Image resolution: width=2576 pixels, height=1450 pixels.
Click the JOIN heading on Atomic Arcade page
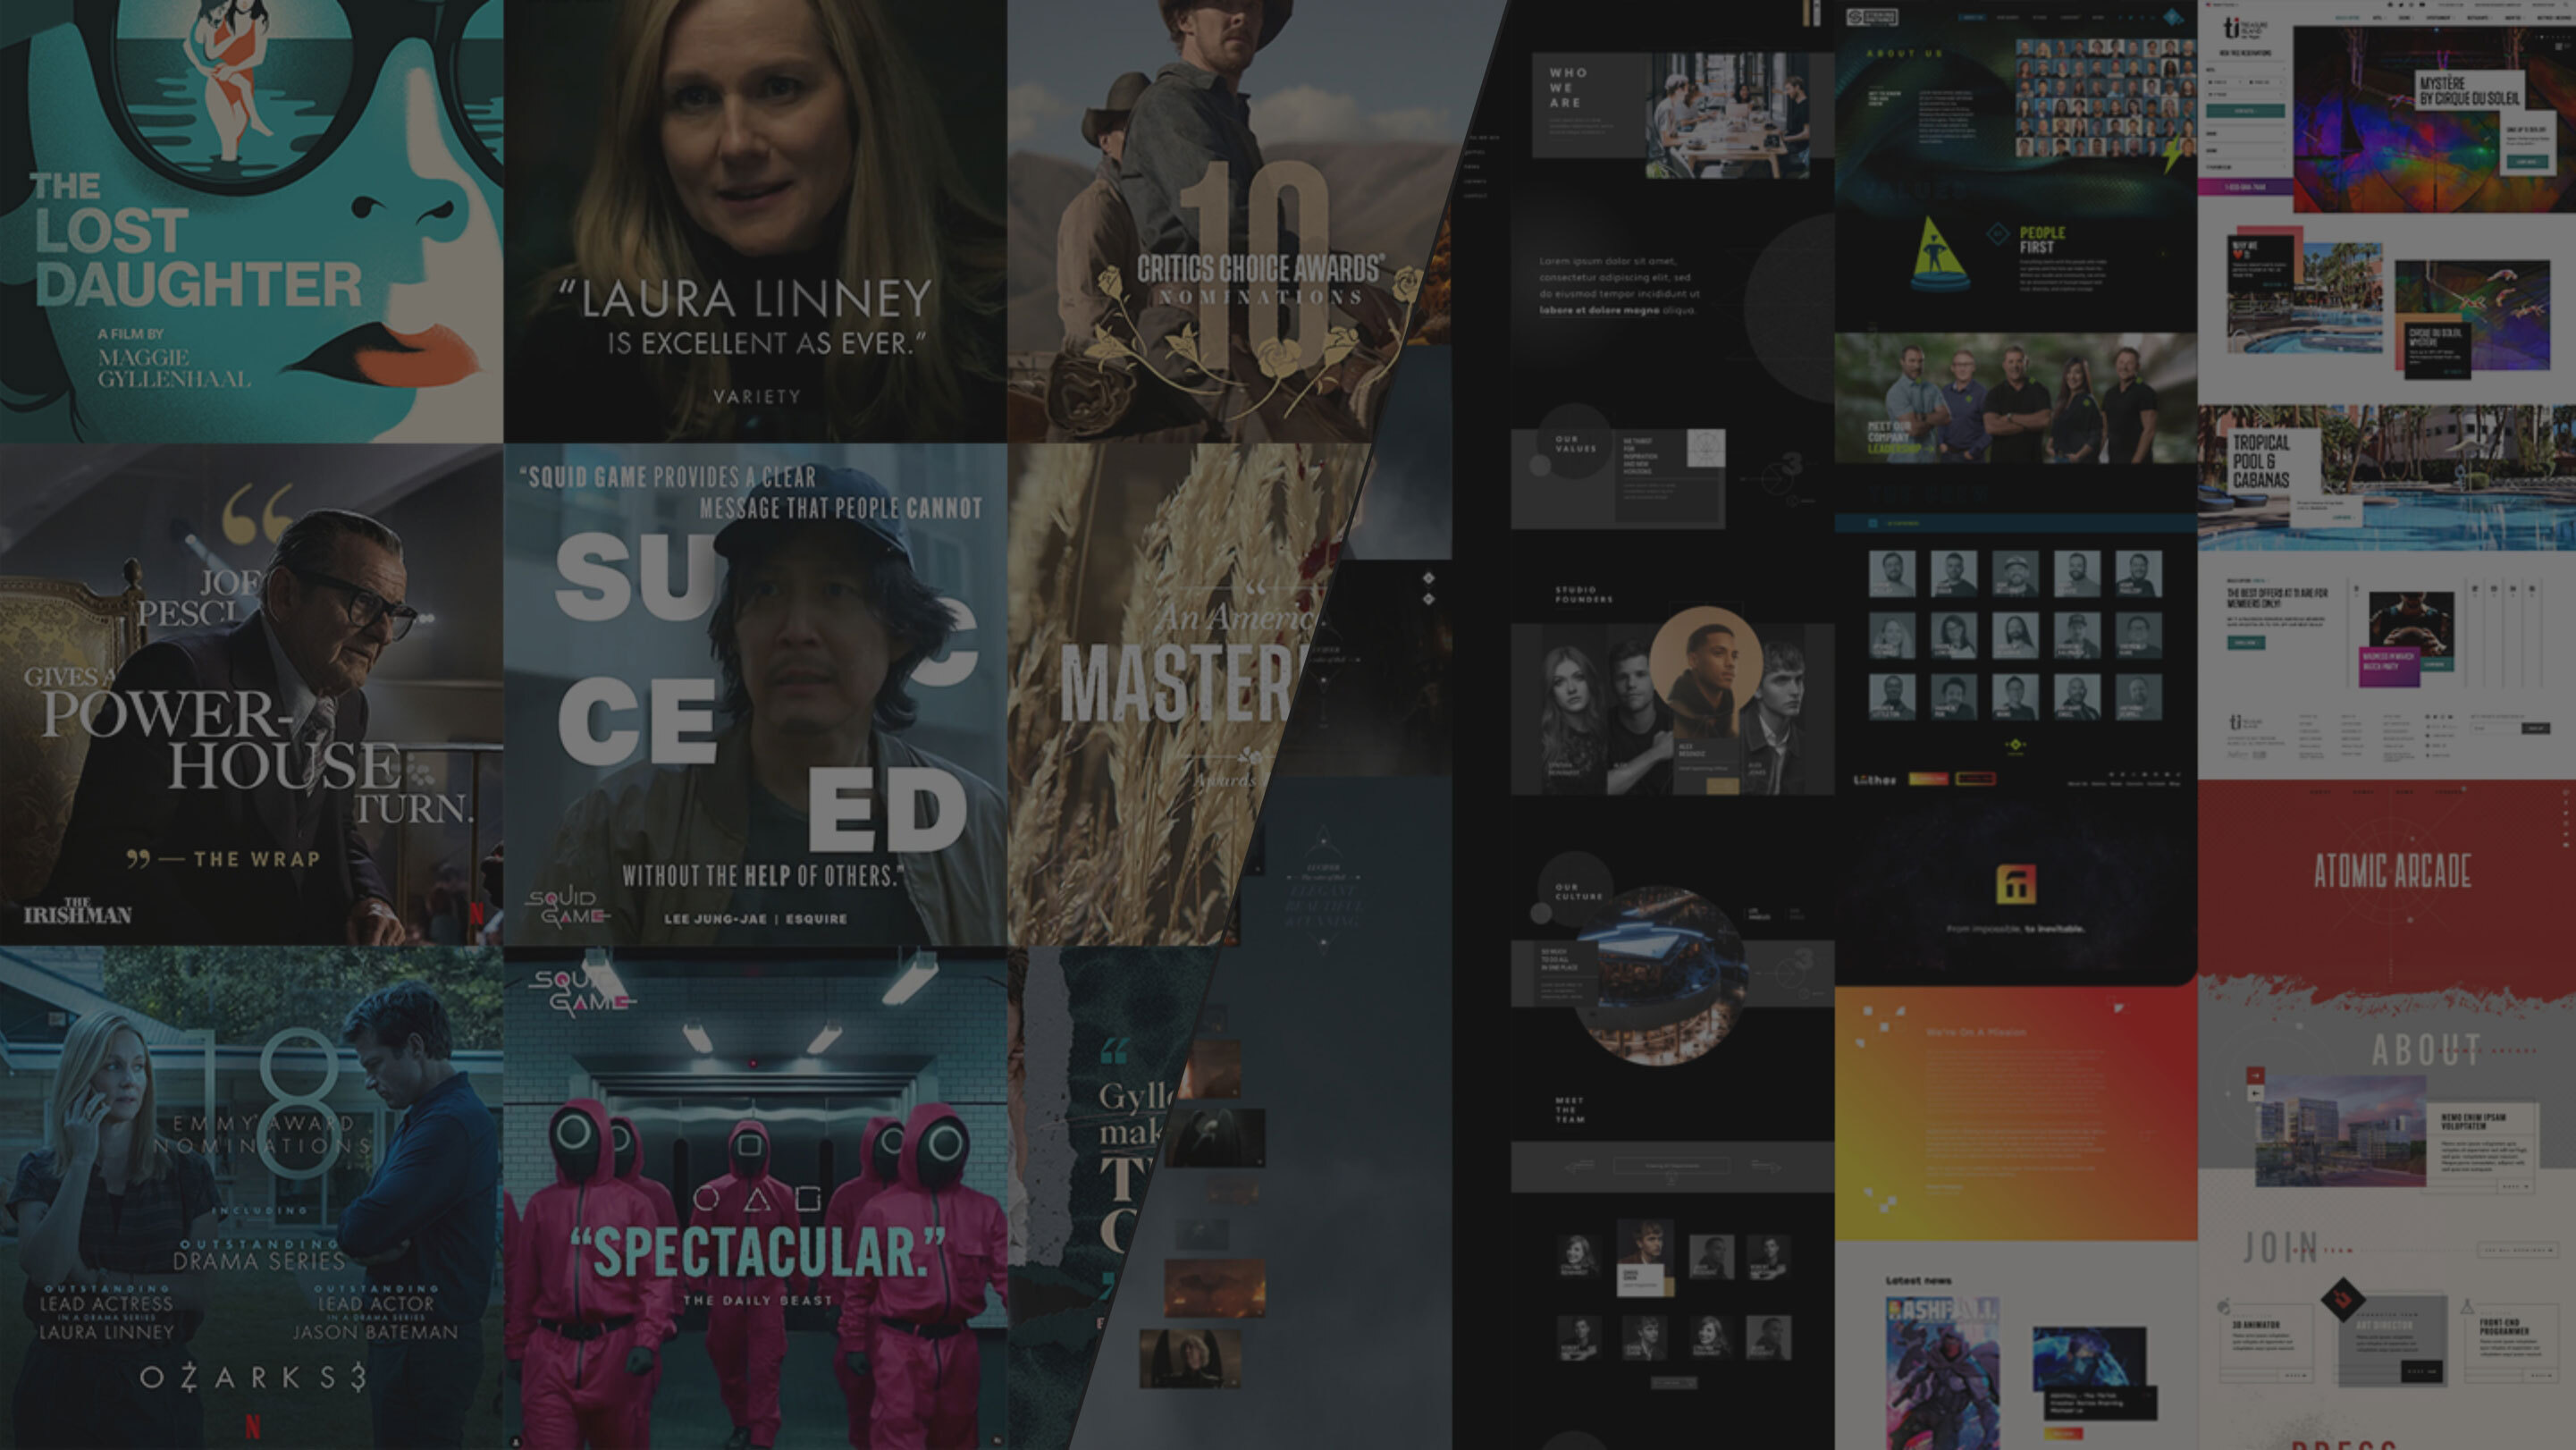2280,1247
